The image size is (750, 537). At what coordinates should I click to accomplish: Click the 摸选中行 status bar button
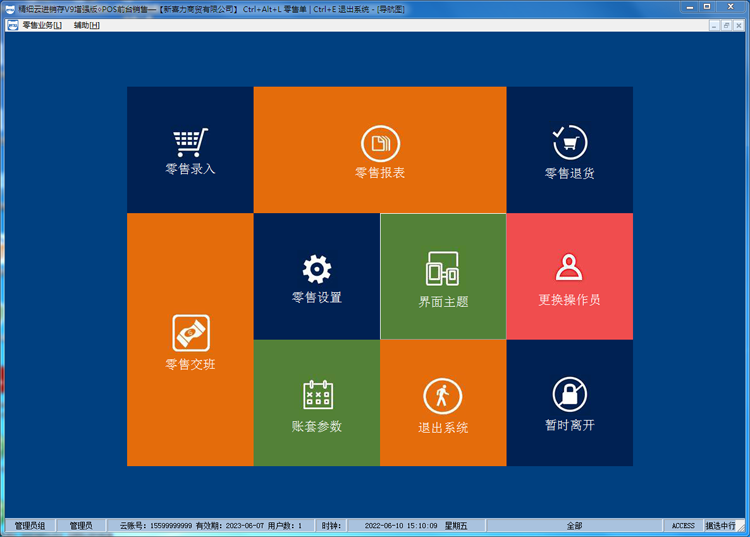721,526
